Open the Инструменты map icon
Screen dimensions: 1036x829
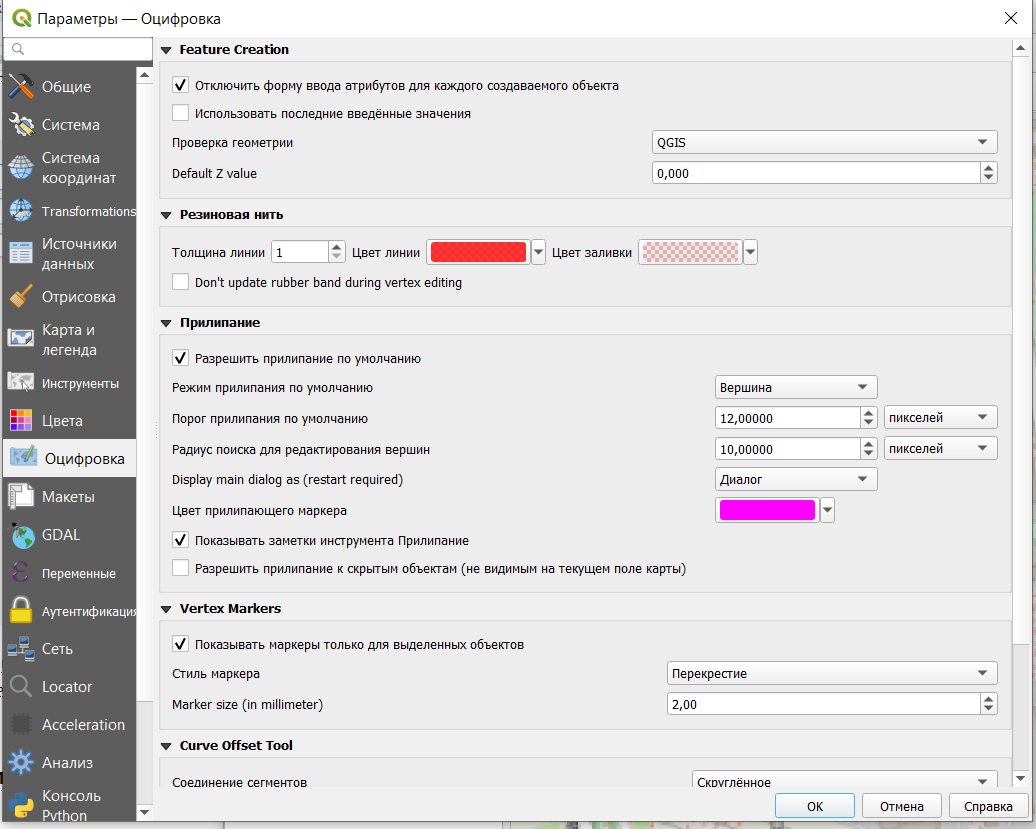[x=20, y=383]
